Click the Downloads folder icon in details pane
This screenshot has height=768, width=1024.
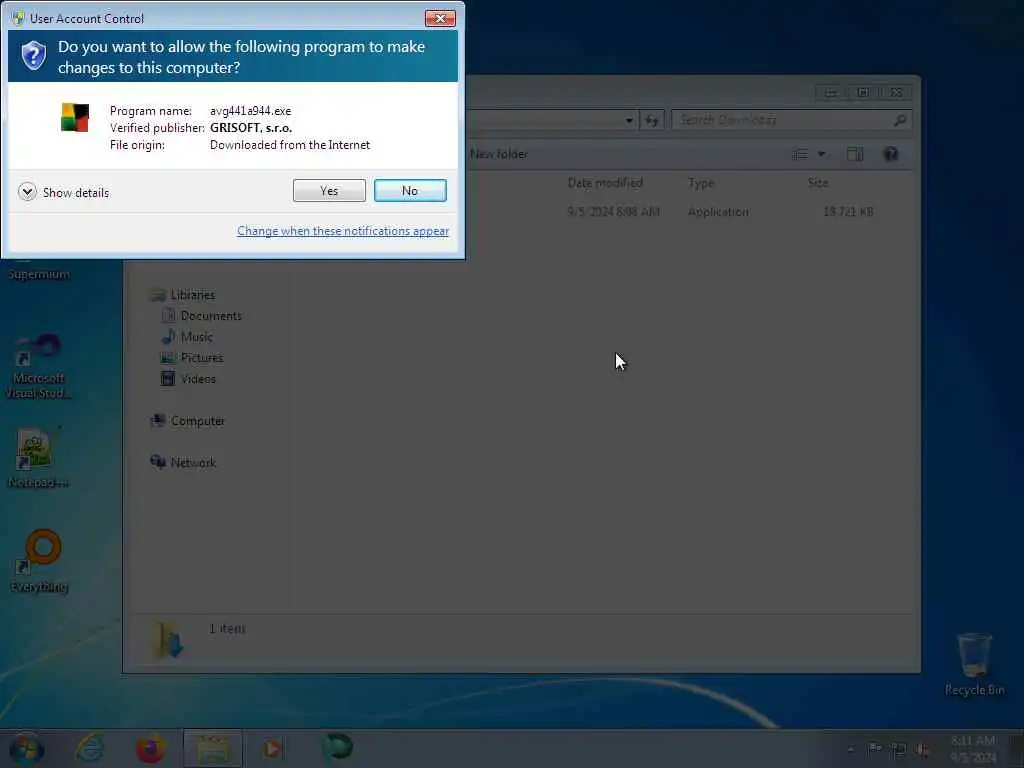(168, 639)
